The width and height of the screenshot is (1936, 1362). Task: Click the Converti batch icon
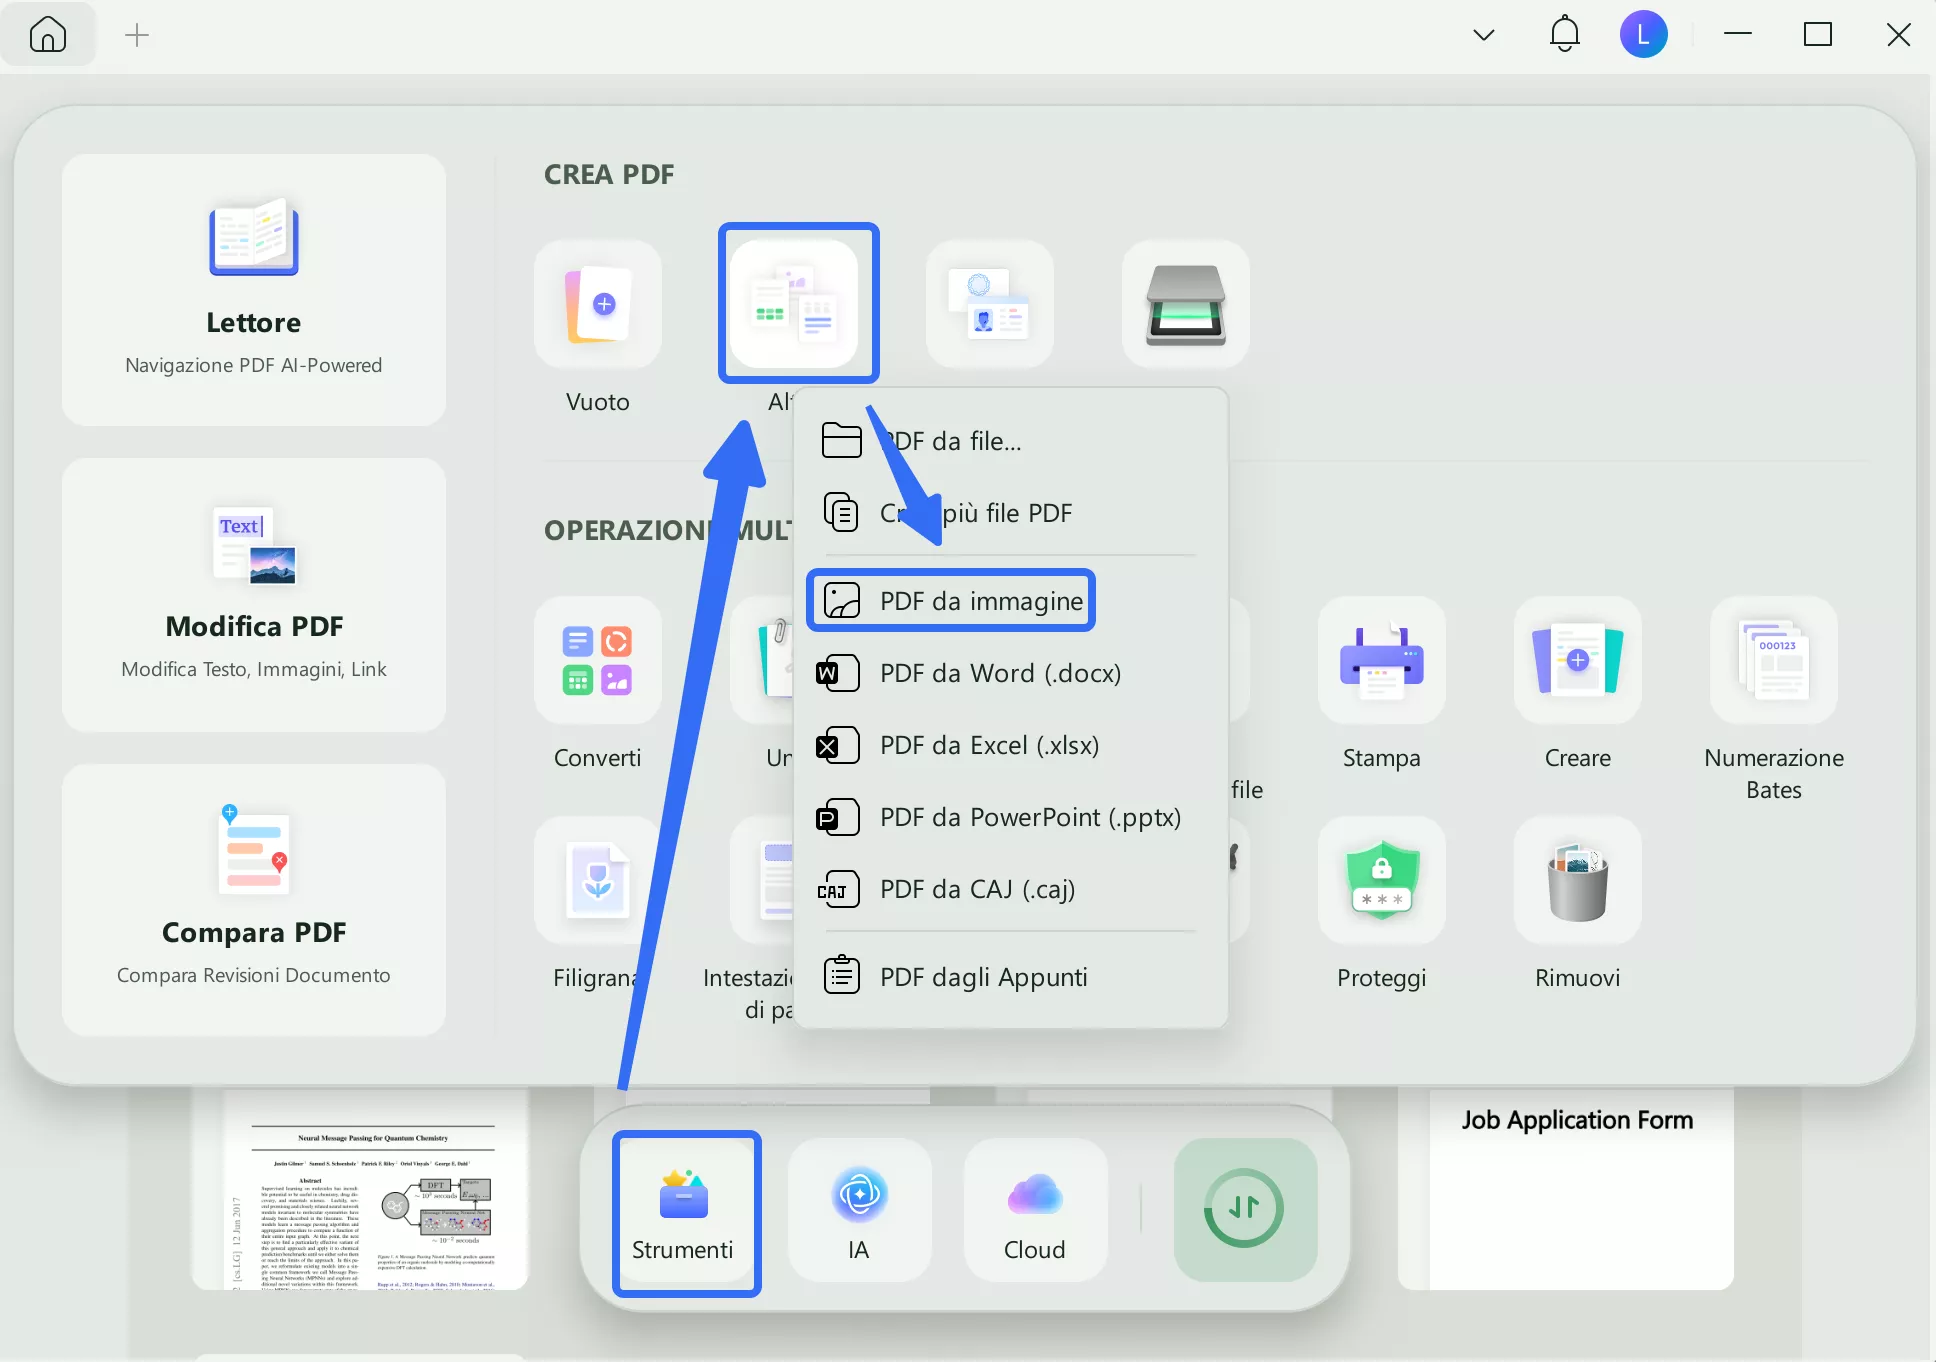coord(597,661)
